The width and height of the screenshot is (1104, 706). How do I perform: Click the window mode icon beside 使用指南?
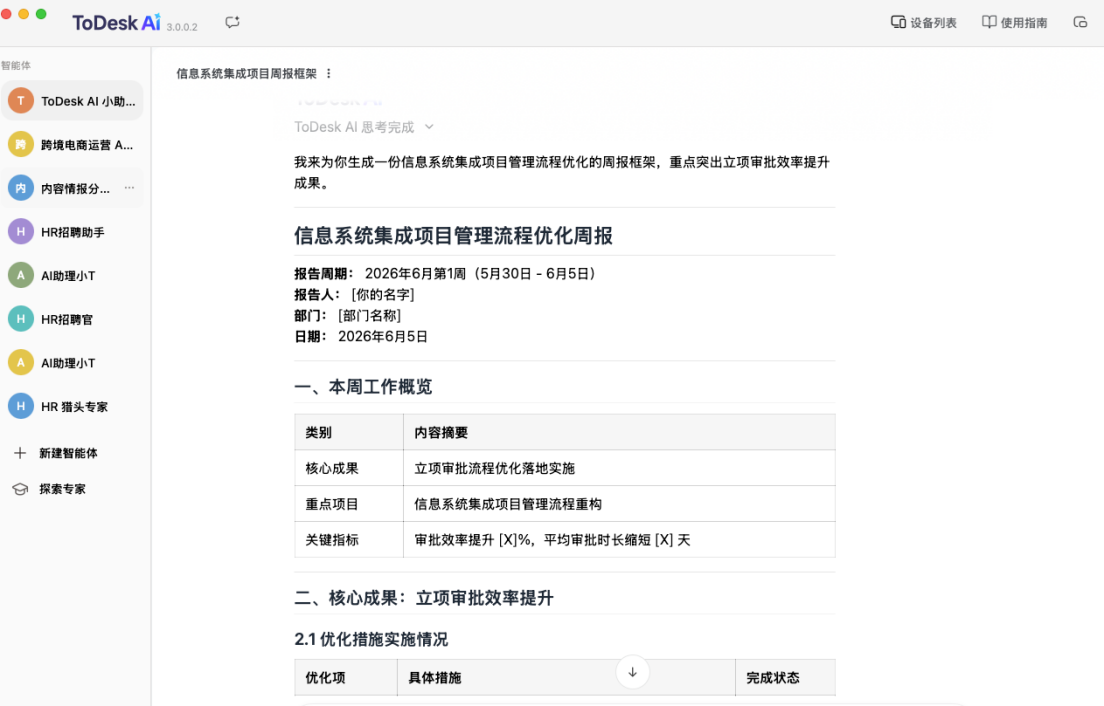[1080, 23]
